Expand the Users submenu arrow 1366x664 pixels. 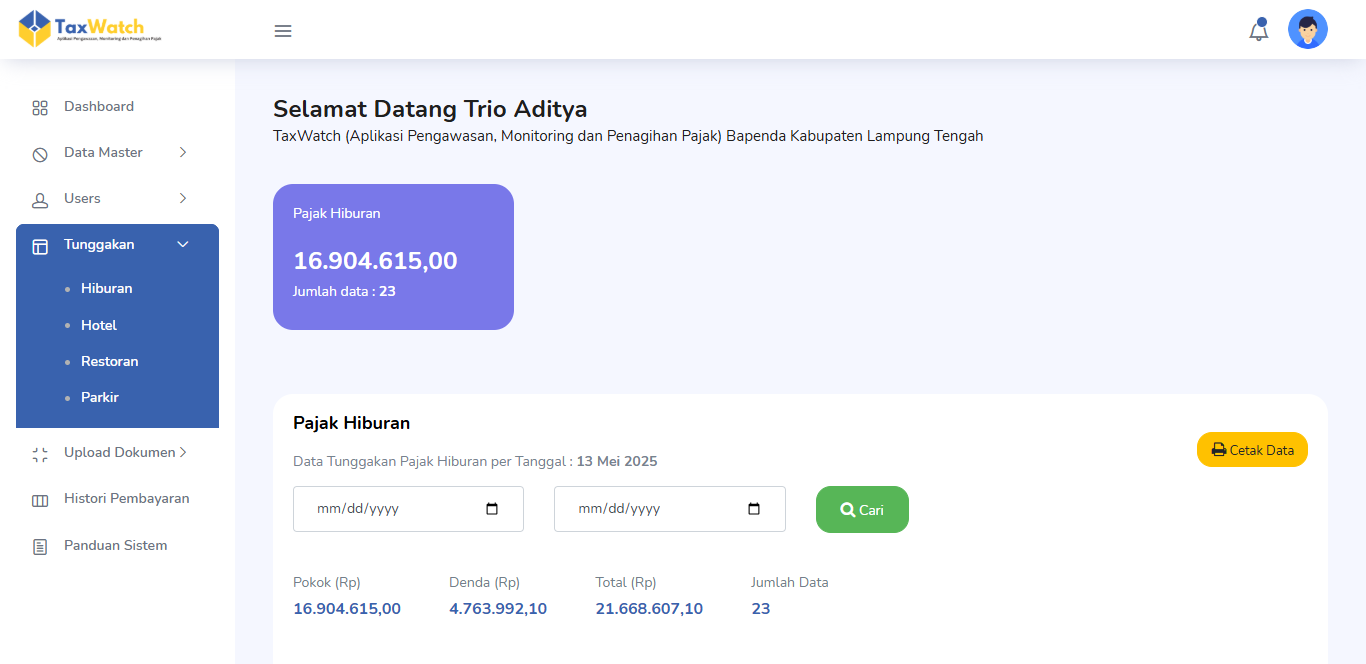tap(183, 199)
